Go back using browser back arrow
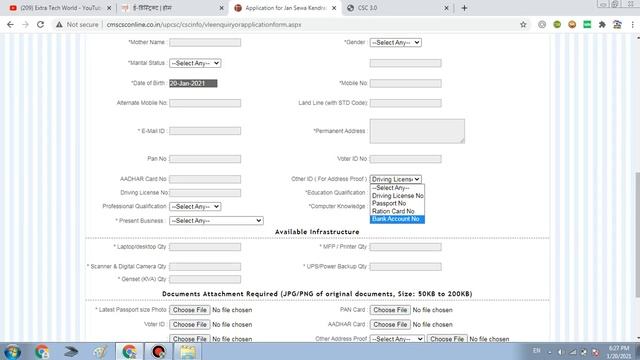Image resolution: width=640 pixels, height=360 pixels. coord(10,24)
